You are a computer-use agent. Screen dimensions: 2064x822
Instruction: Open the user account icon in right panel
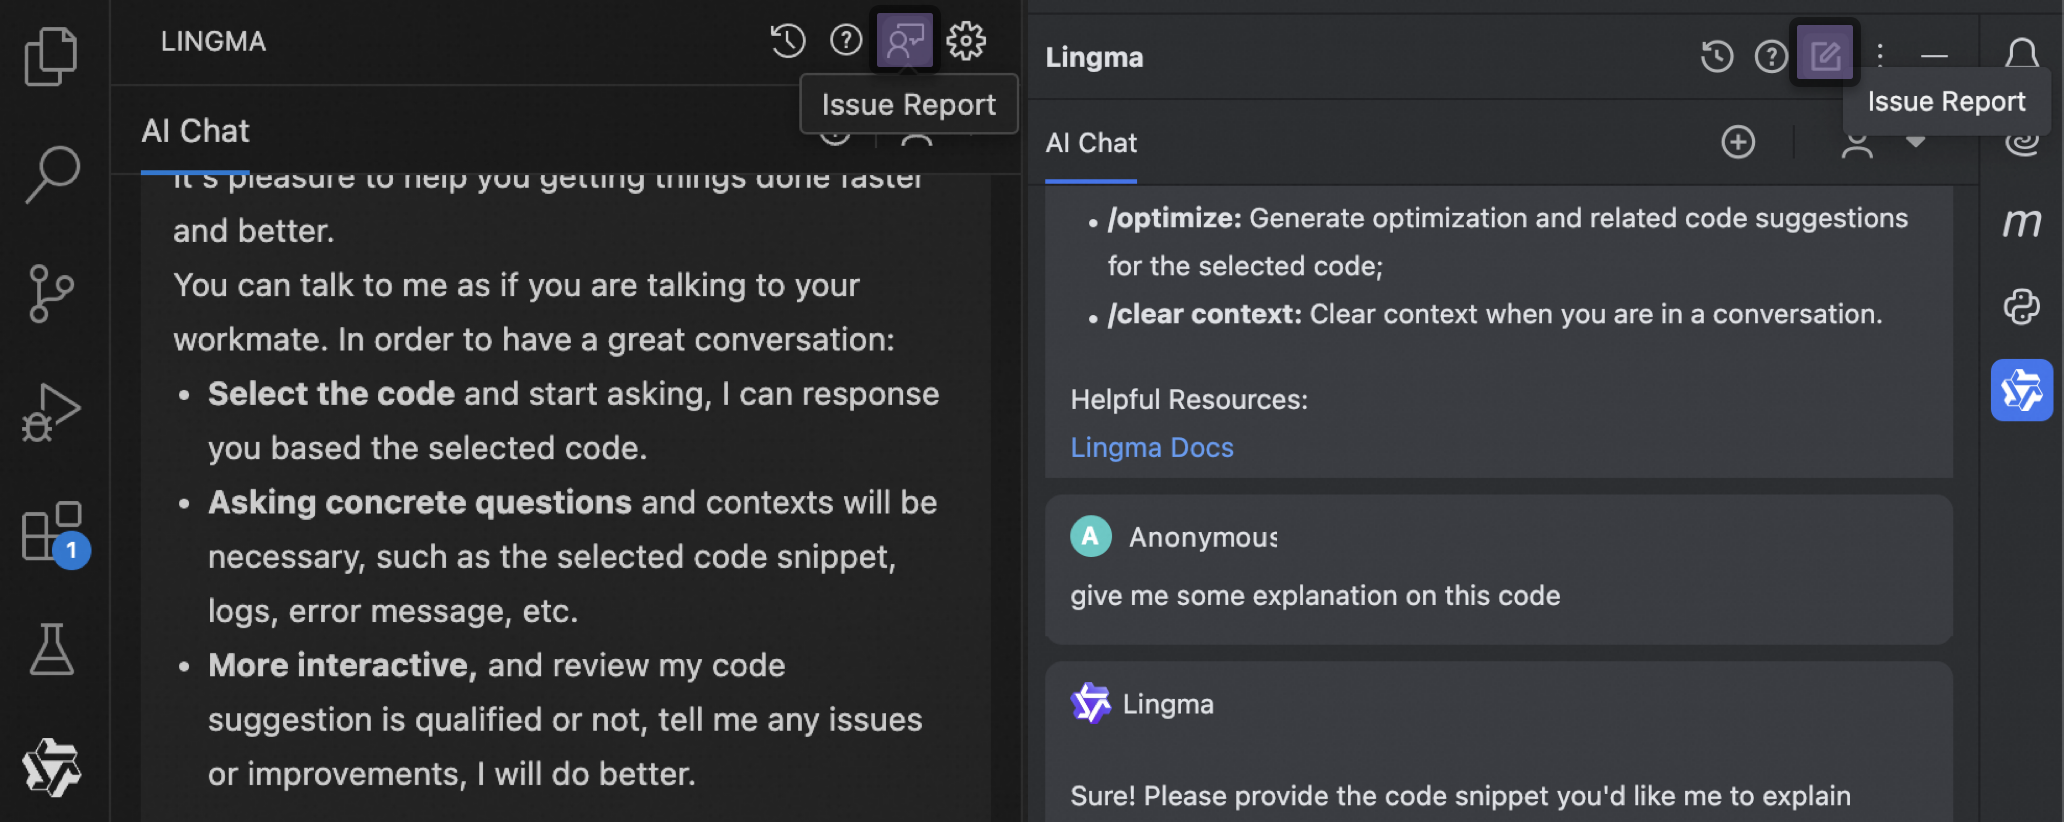tap(1857, 145)
